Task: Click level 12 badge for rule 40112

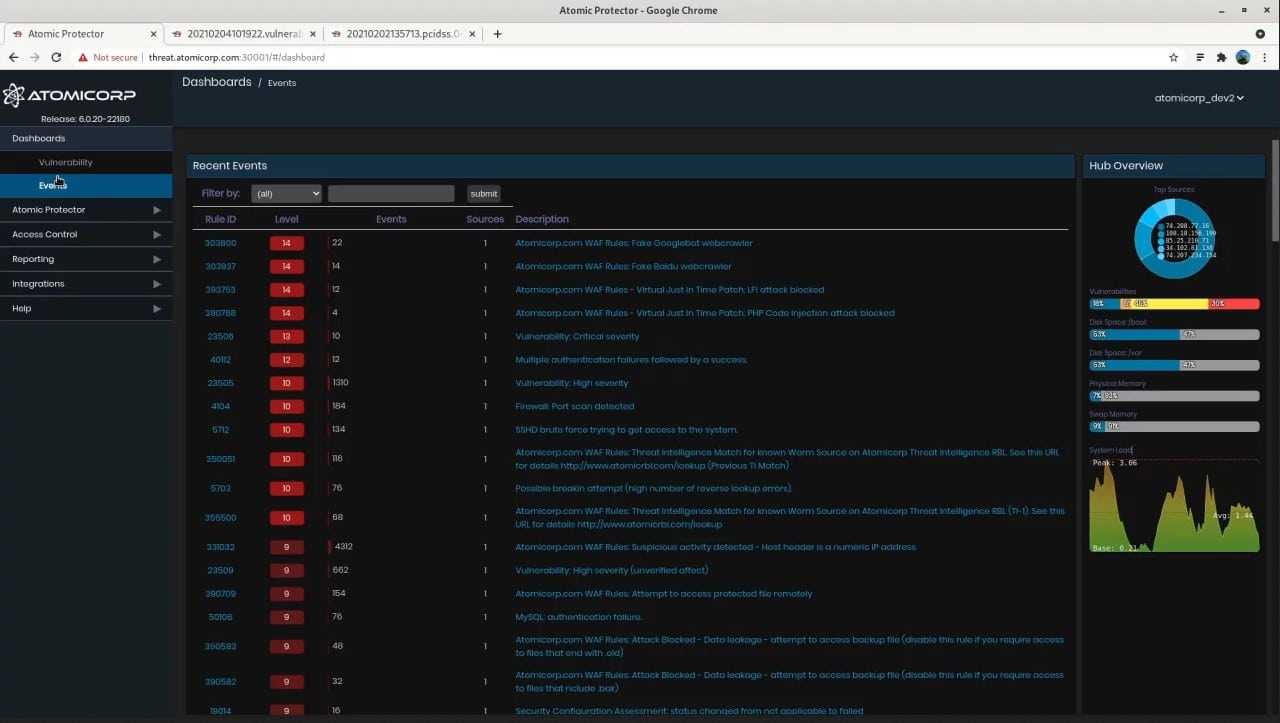Action: (x=287, y=360)
